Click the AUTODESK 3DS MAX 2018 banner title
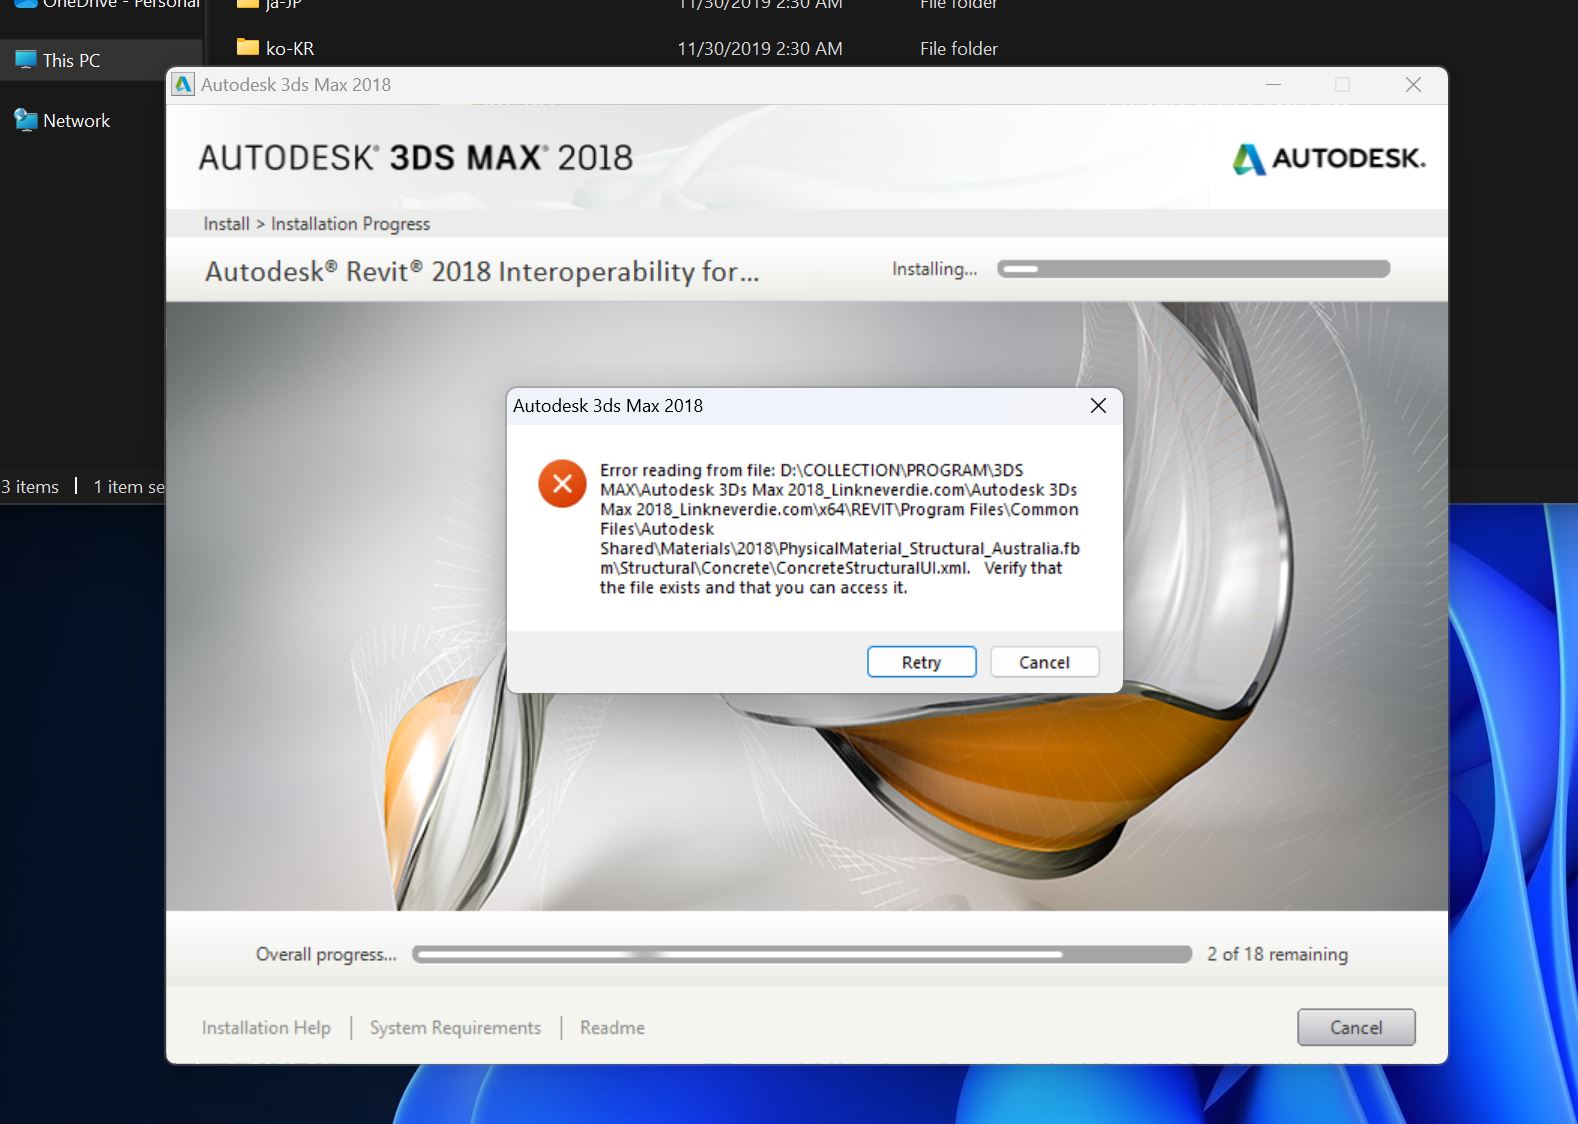 pyautogui.click(x=416, y=158)
